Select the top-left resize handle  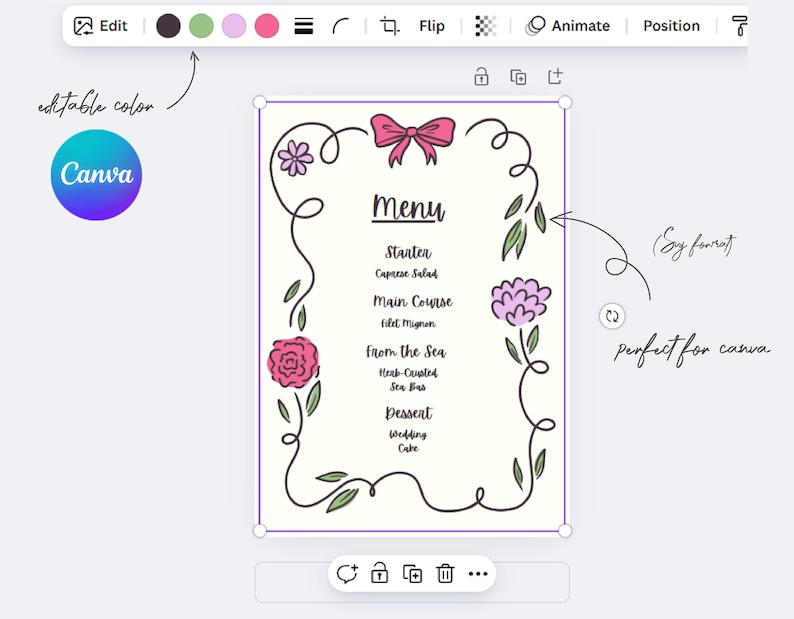pyautogui.click(x=260, y=102)
